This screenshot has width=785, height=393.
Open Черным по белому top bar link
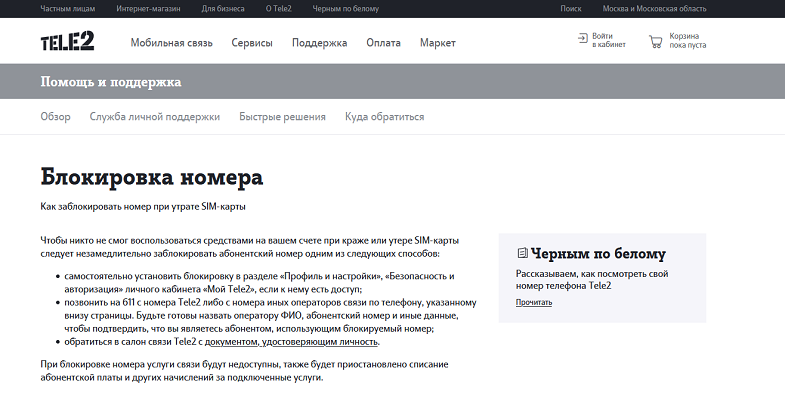[345, 9]
